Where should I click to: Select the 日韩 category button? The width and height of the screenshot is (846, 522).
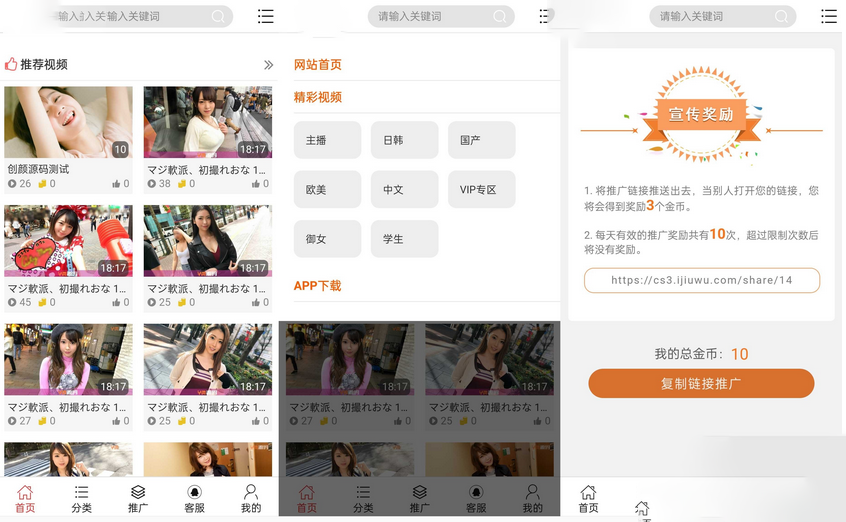[x=405, y=140]
